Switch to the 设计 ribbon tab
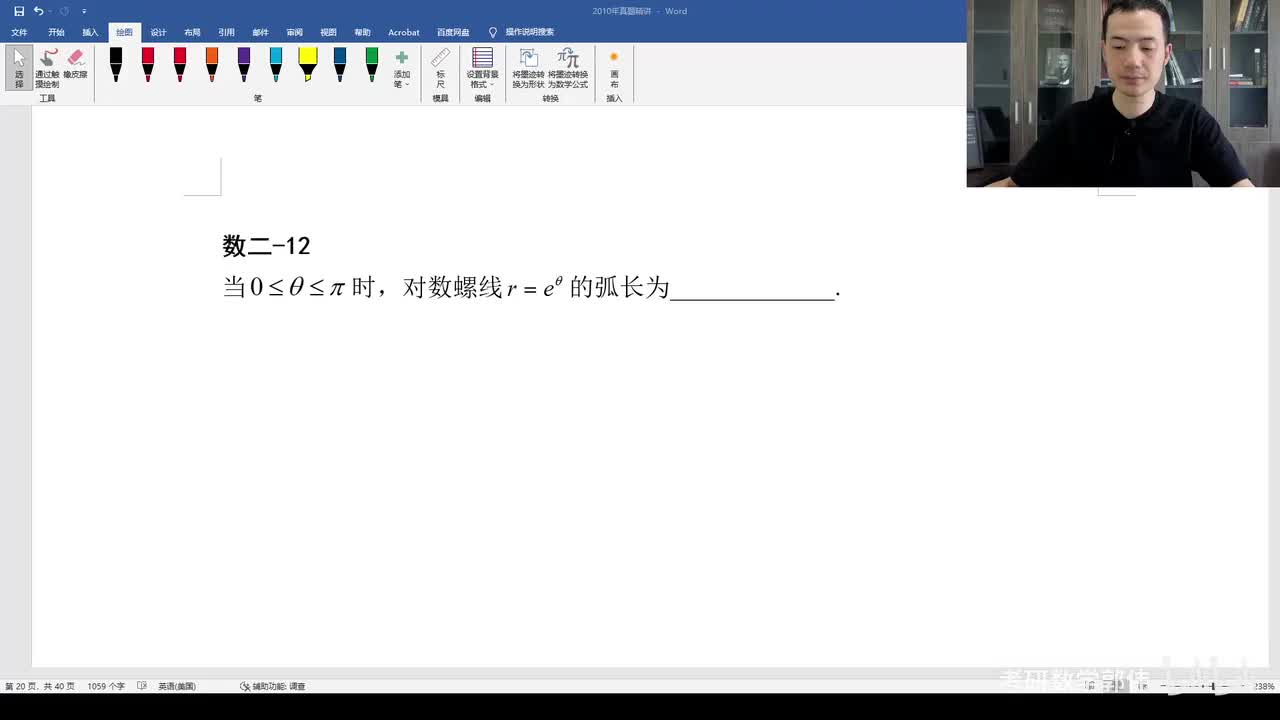The image size is (1280, 720). (x=158, y=32)
